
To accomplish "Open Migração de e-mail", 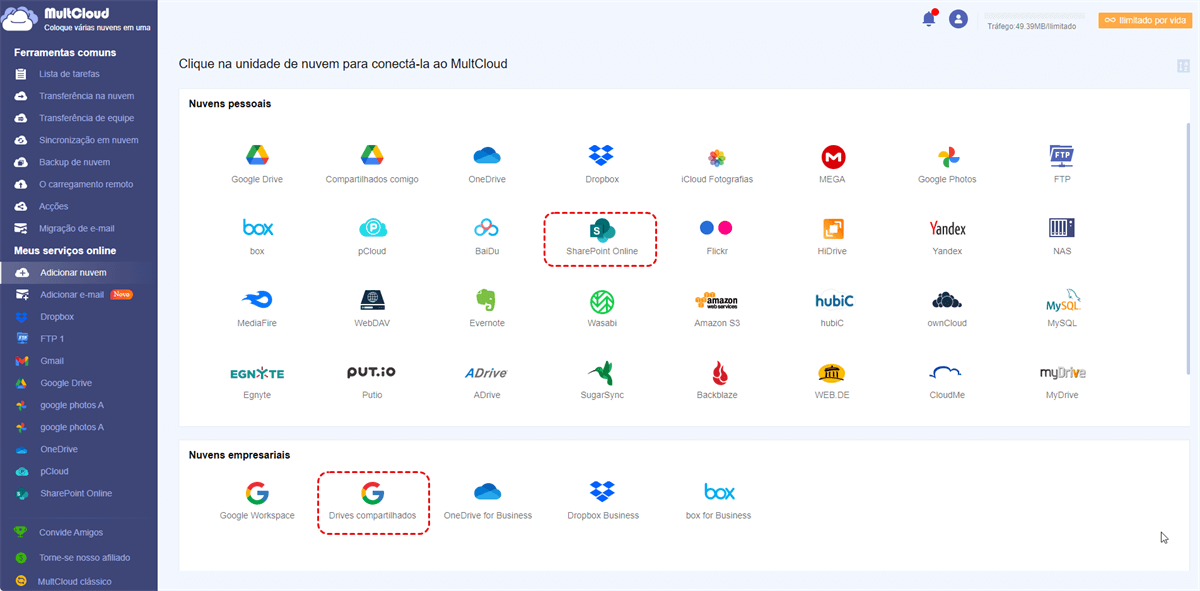I will (78, 228).
